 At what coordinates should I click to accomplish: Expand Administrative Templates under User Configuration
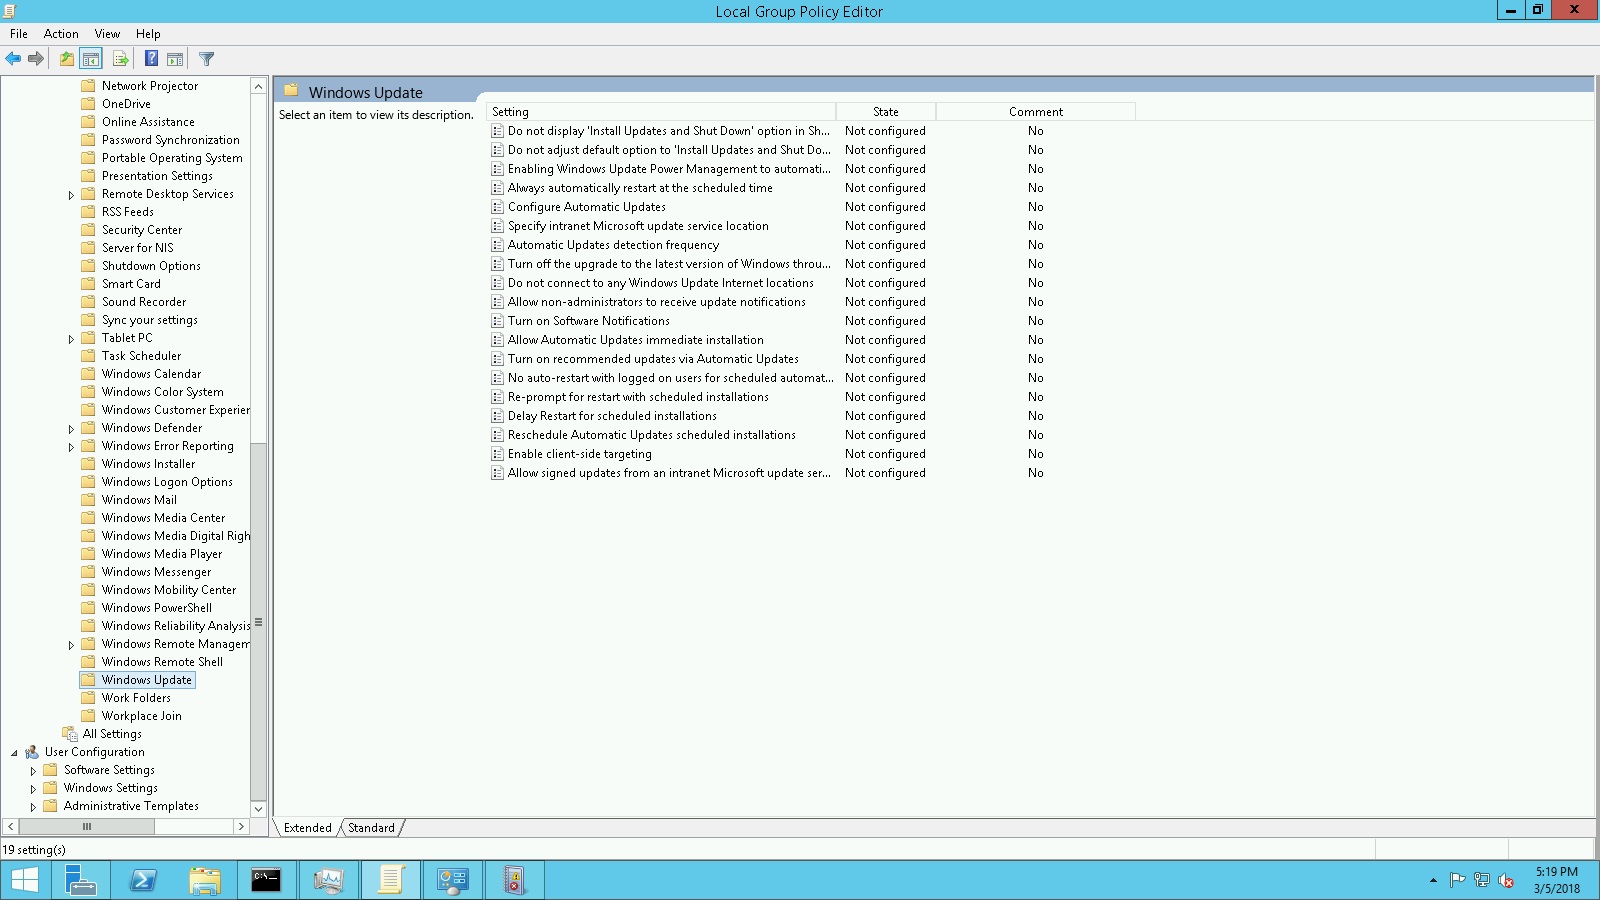33,807
